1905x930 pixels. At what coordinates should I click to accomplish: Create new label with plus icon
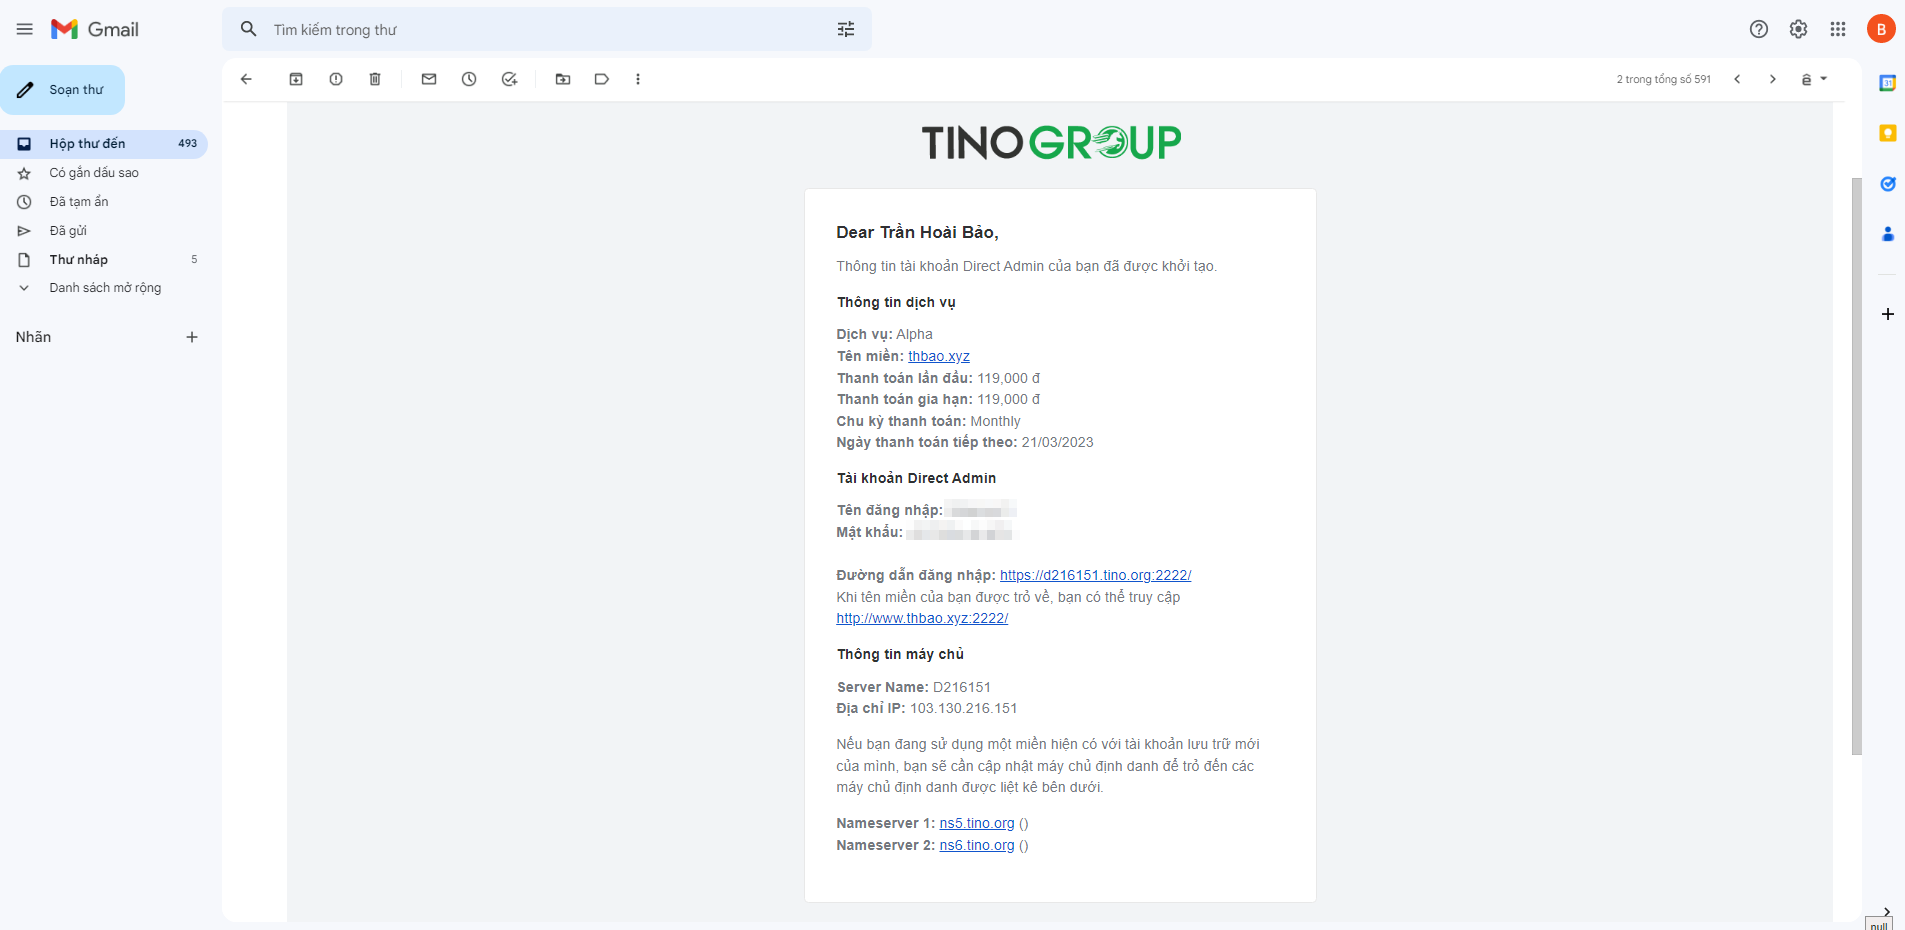tap(192, 337)
